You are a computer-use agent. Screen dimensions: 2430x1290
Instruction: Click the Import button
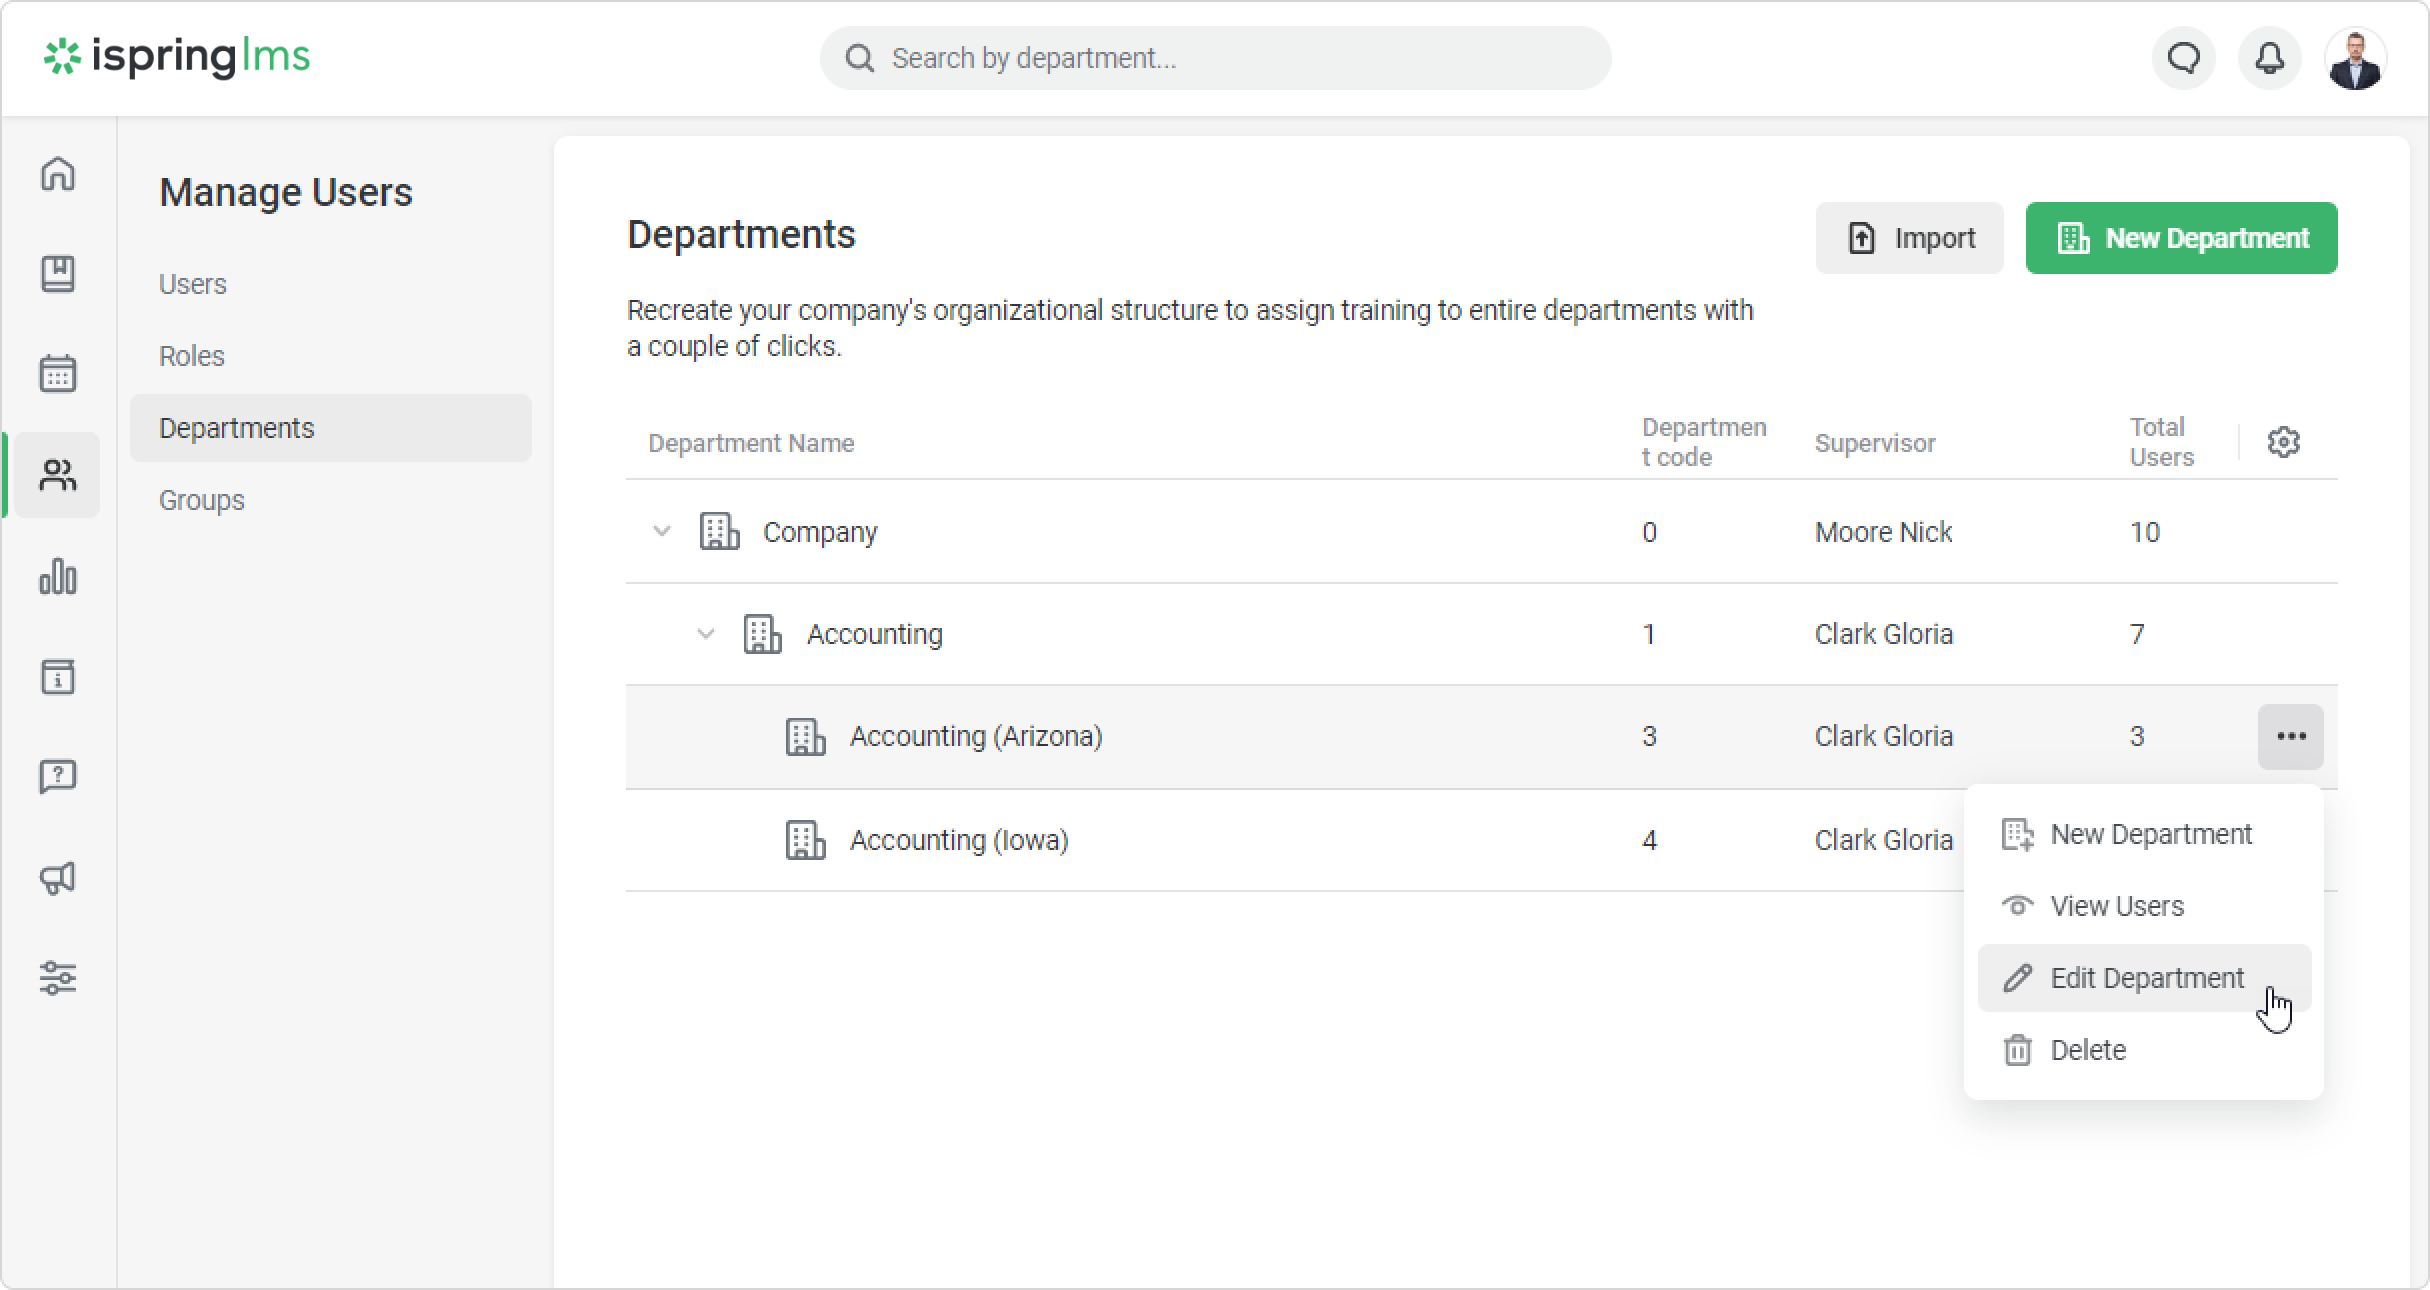coord(1909,238)
